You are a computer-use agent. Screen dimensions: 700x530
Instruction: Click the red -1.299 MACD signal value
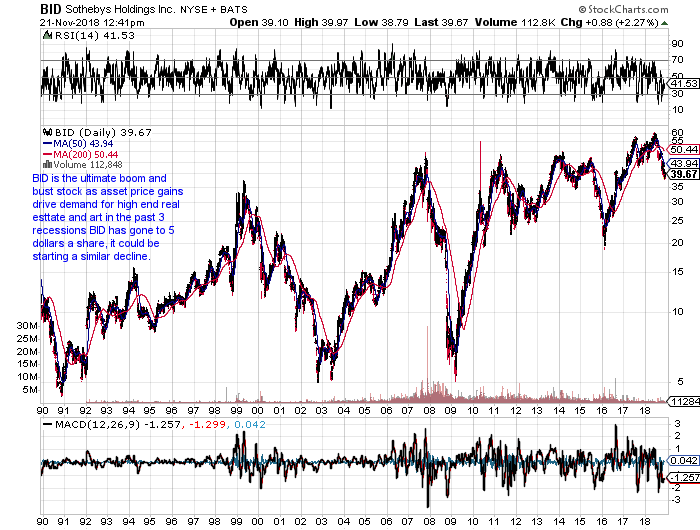[208, 425]
